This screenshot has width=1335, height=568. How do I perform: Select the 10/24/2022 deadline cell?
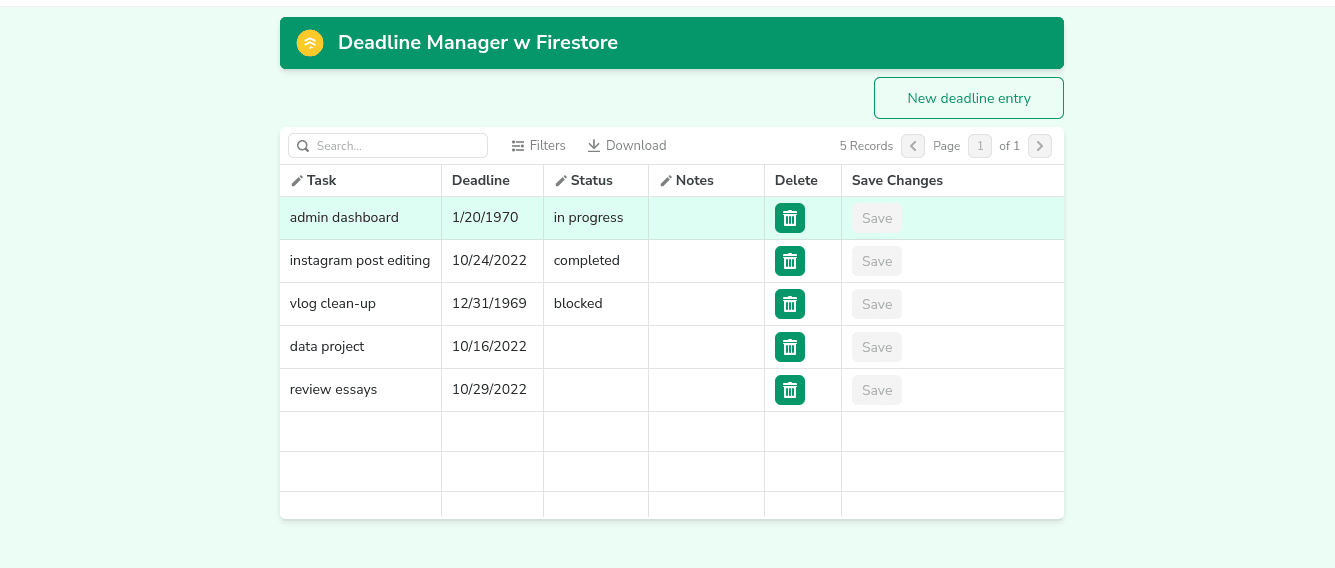490,261
